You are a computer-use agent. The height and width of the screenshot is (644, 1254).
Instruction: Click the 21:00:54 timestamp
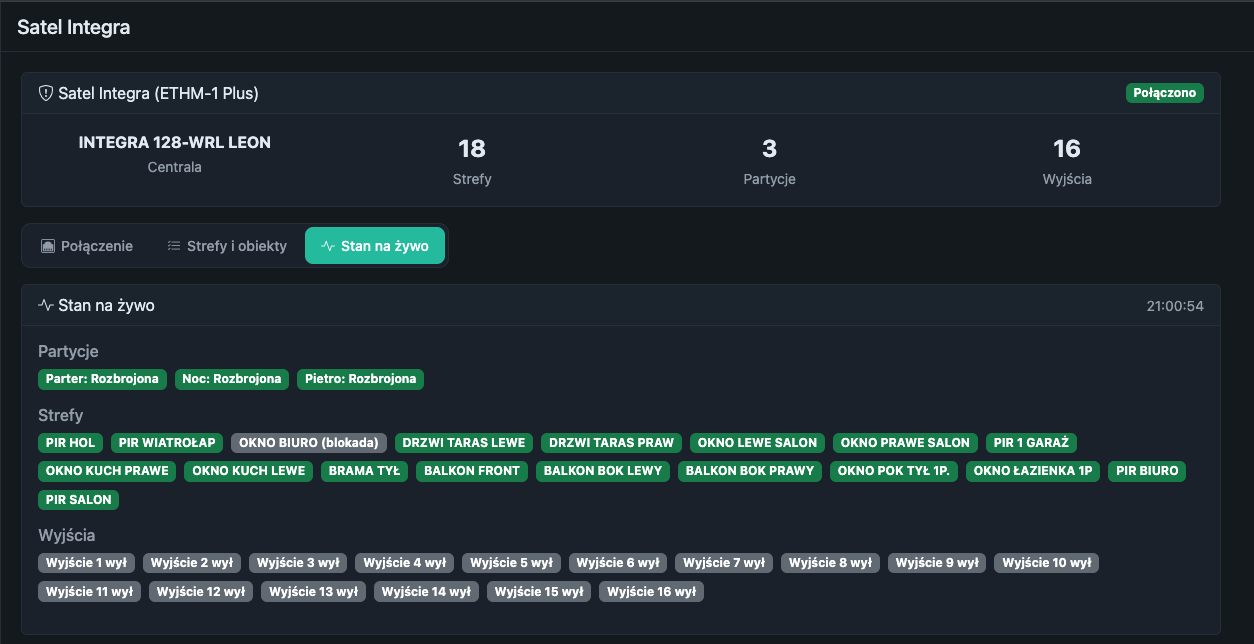tap(1175, 305)
